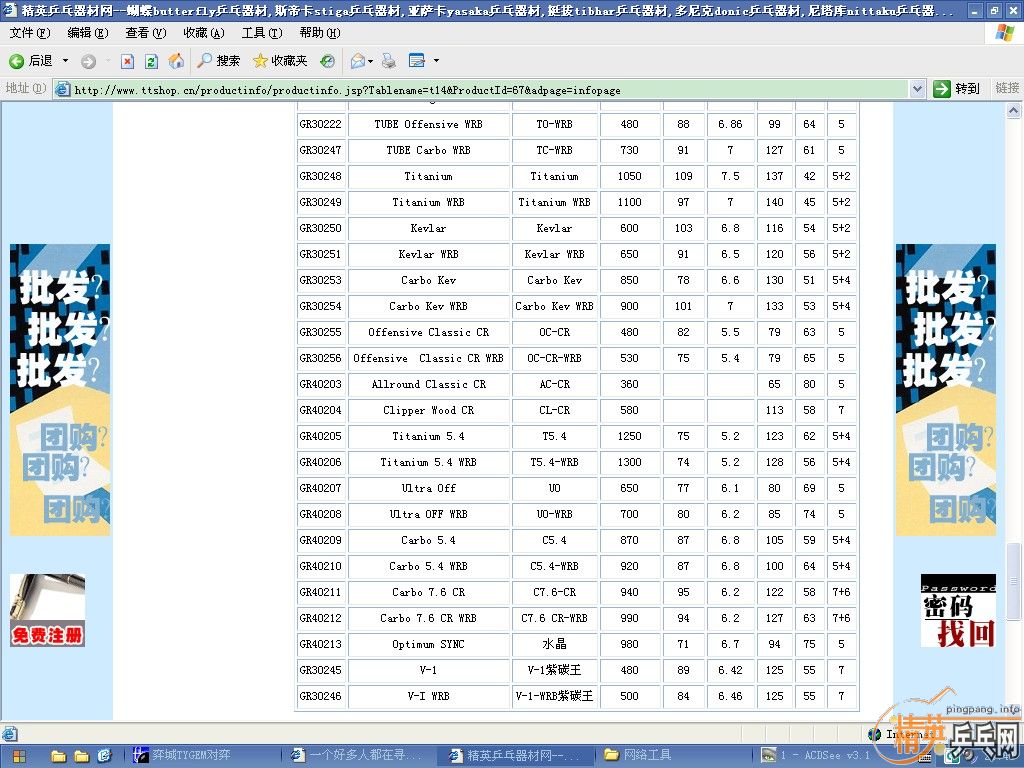1024x768 pixels.
Task: Click the mail envelope toolbar icon
Action: 358,61
